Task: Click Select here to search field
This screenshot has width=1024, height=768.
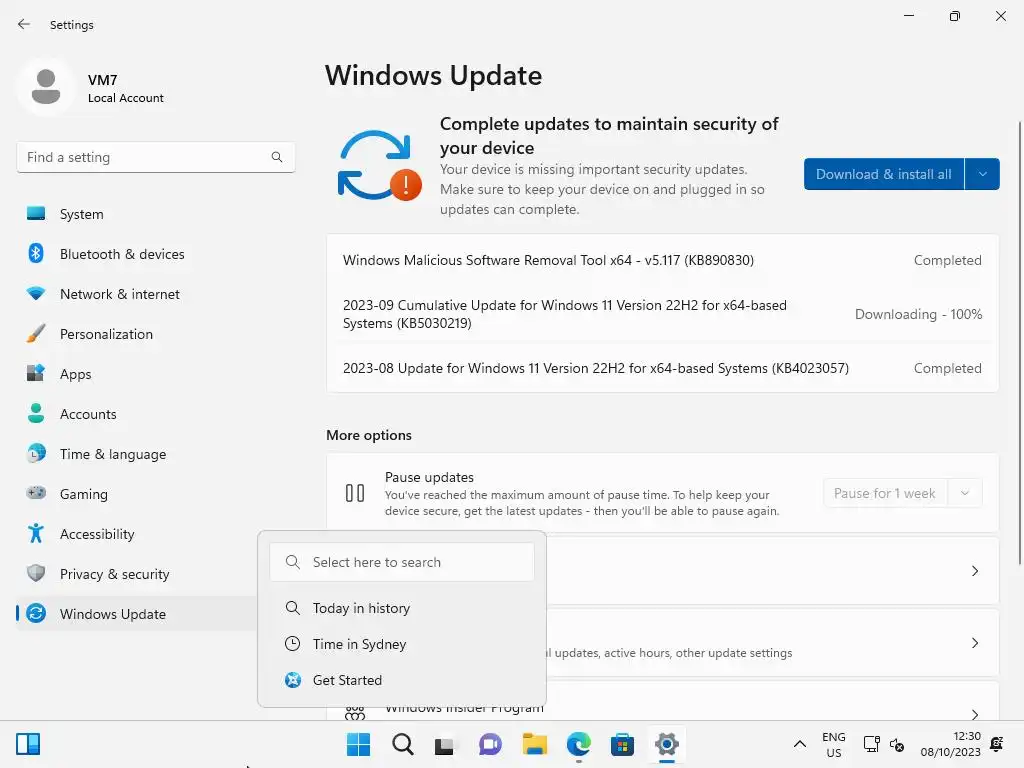Action: click(x=402, y=562)
